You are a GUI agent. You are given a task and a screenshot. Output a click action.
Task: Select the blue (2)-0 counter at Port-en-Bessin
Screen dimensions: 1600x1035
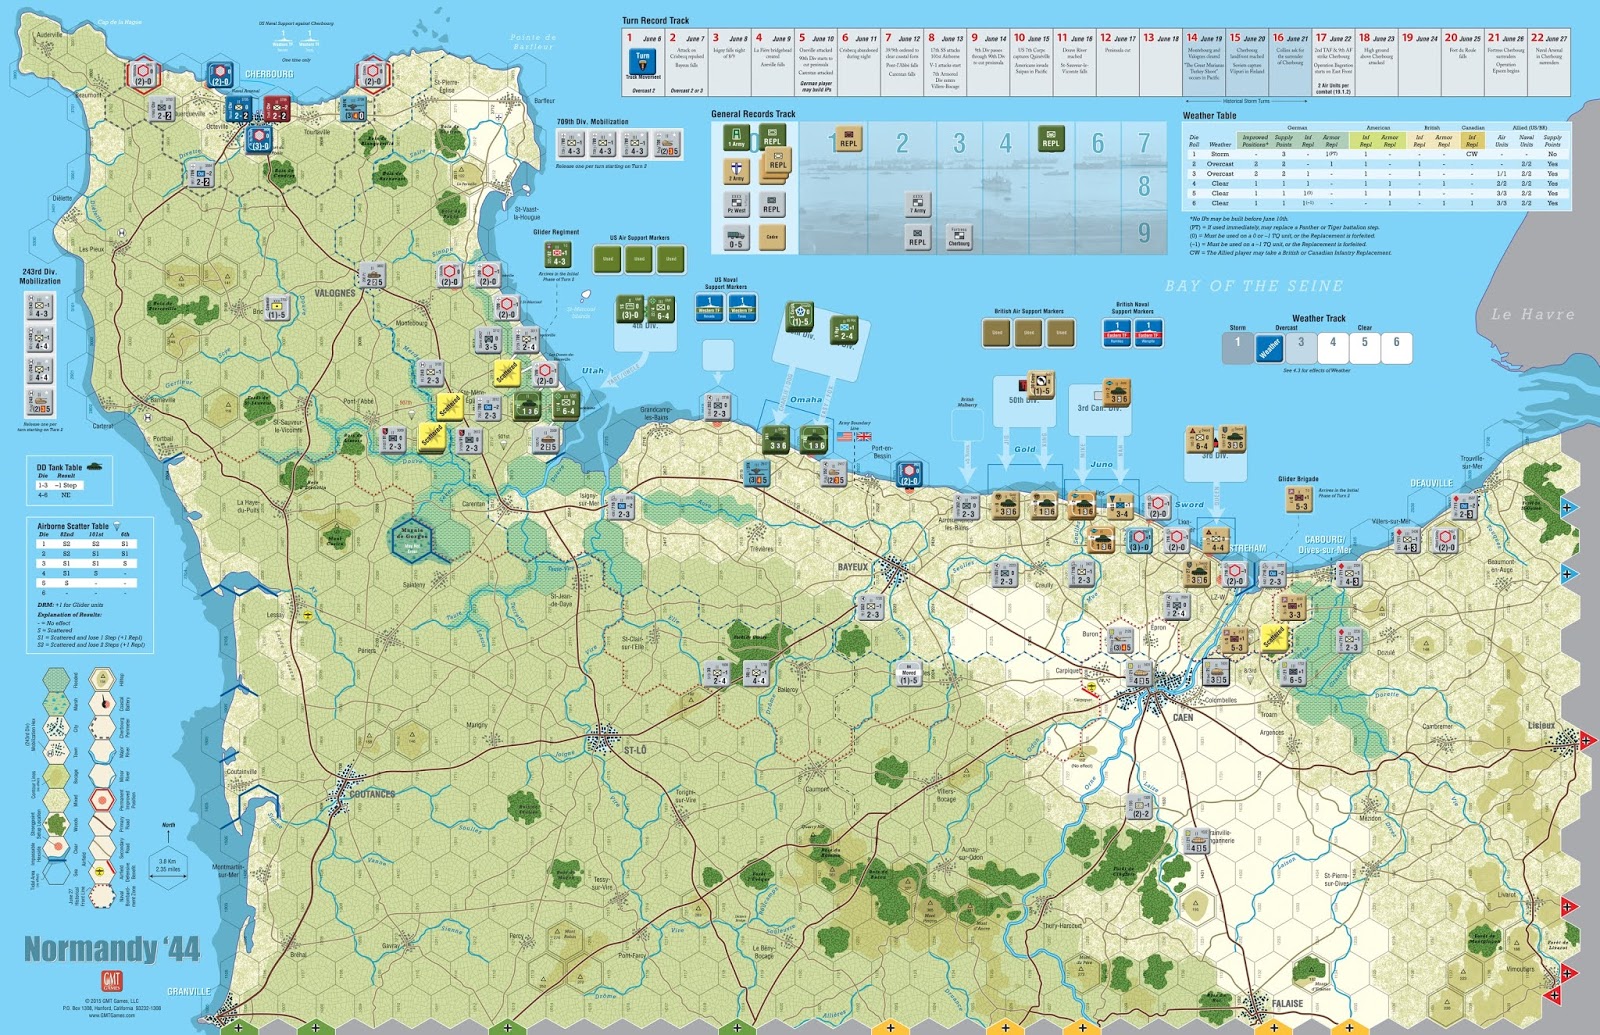[x=909, y=474]
